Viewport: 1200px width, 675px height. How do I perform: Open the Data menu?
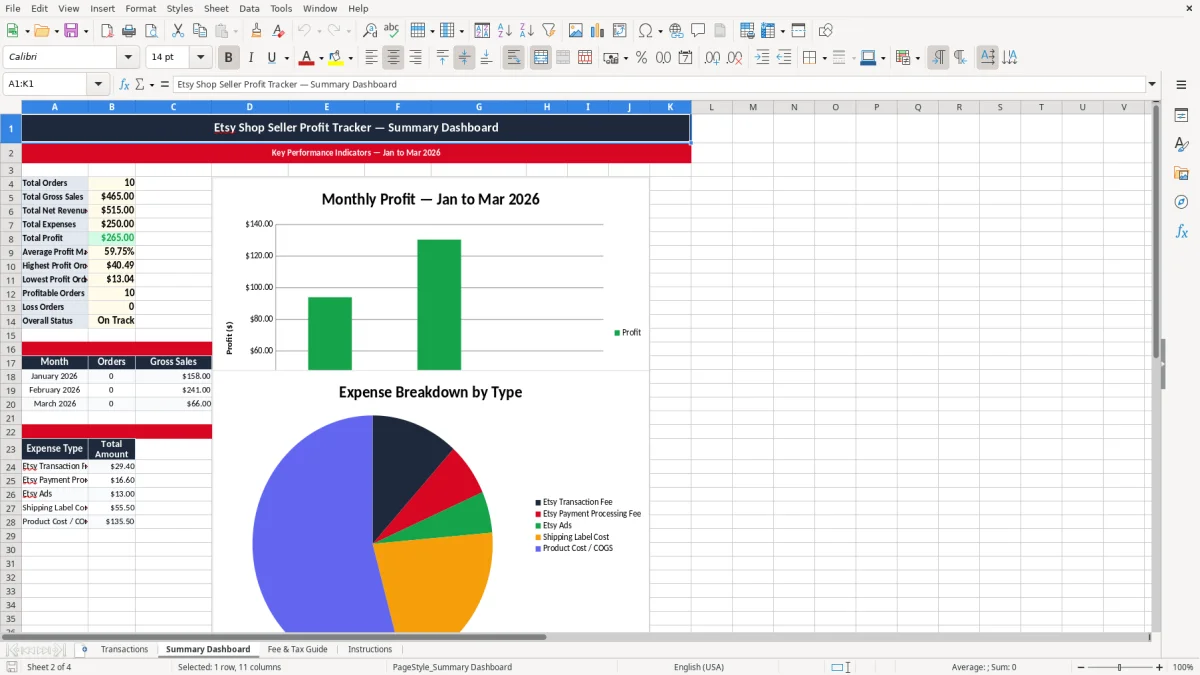click(249, 8)
